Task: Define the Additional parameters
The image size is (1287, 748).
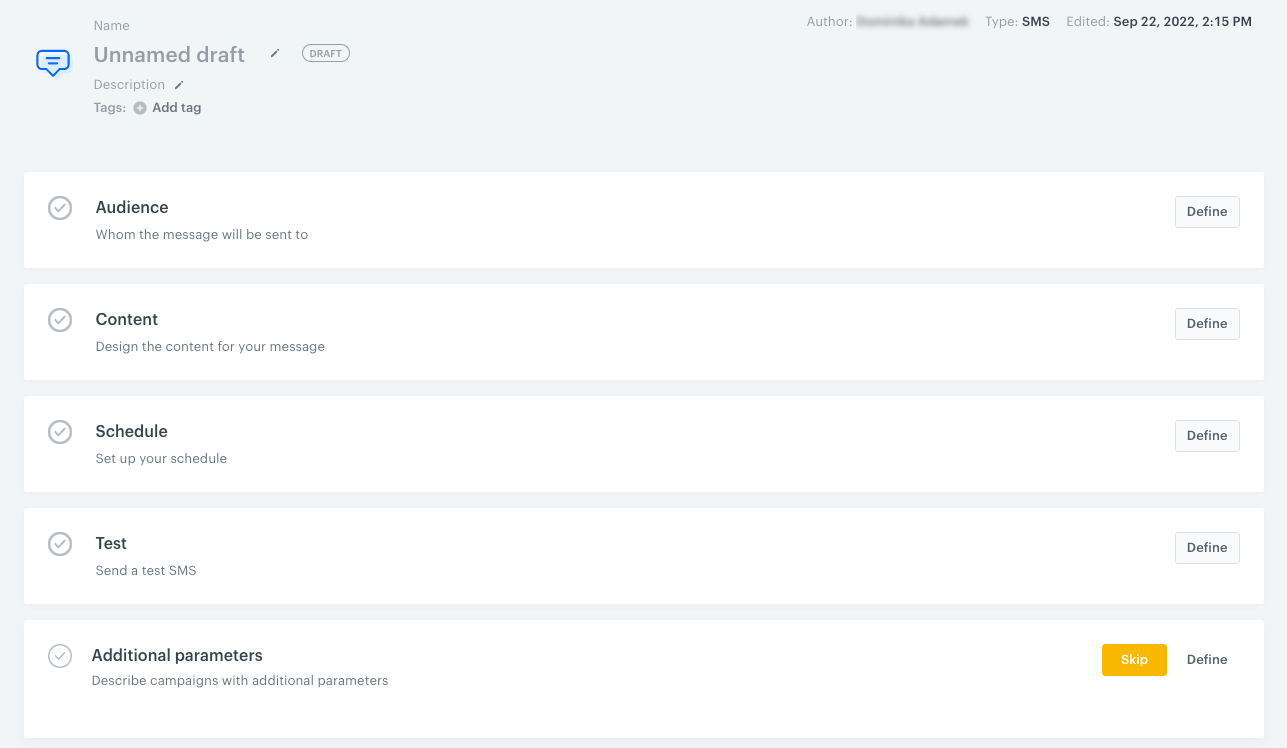Action: (x=1206, y=660)
